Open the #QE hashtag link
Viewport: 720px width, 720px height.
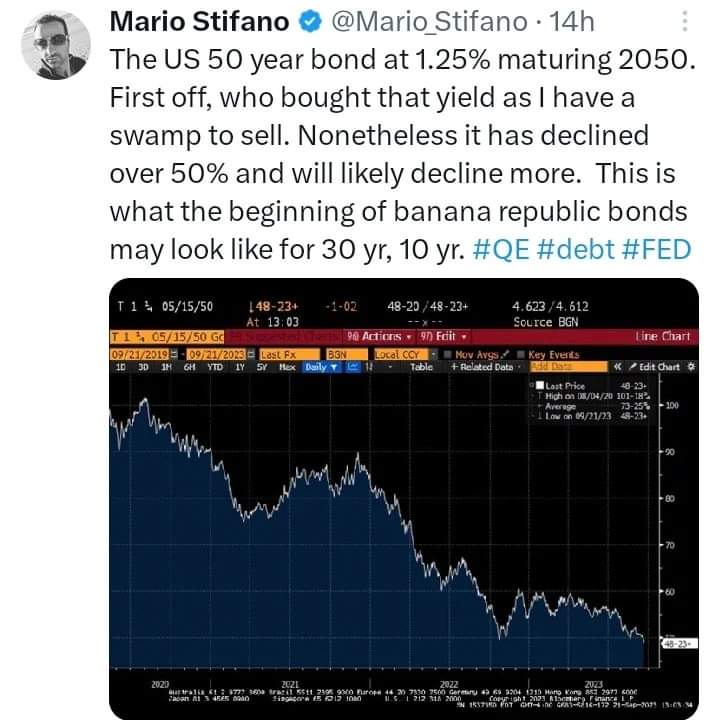coord(501,249)
